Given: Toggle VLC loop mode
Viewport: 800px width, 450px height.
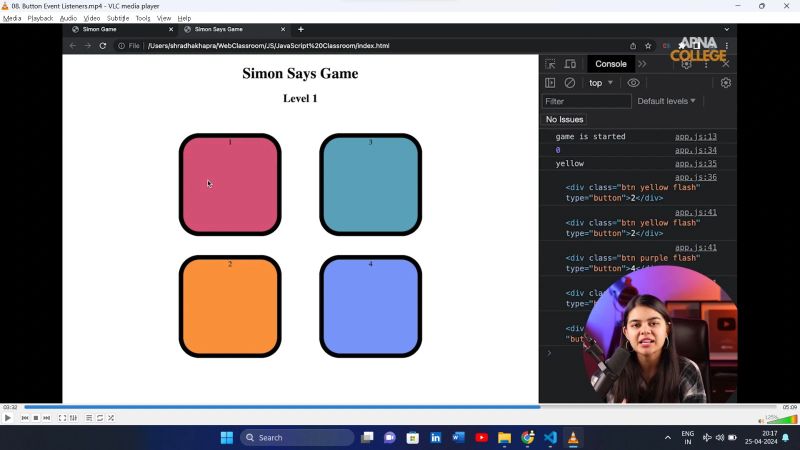Looking at the screenshot, I should [99, 418].
